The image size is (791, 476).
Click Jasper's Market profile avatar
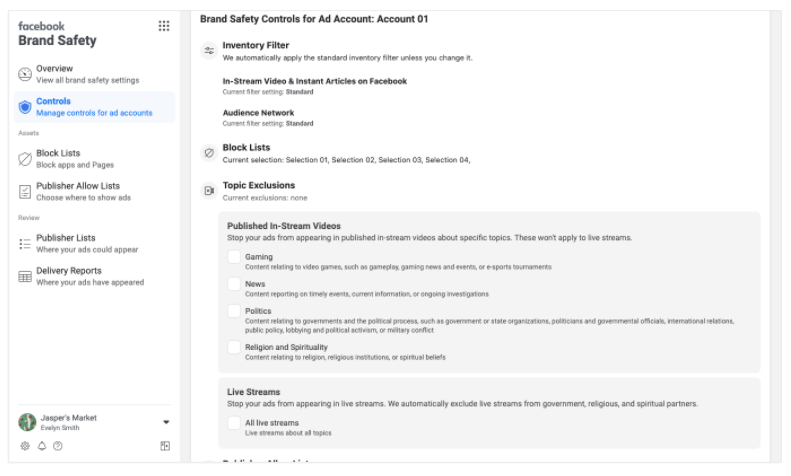pyautogui.click(x=27, y=422)
